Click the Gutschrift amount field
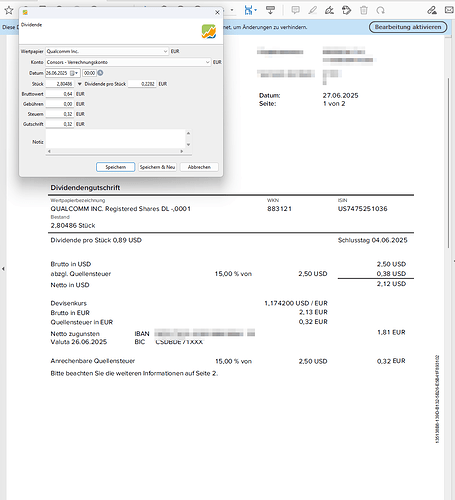The width and height of the screenshot is (455, 500). click(59, 124)
